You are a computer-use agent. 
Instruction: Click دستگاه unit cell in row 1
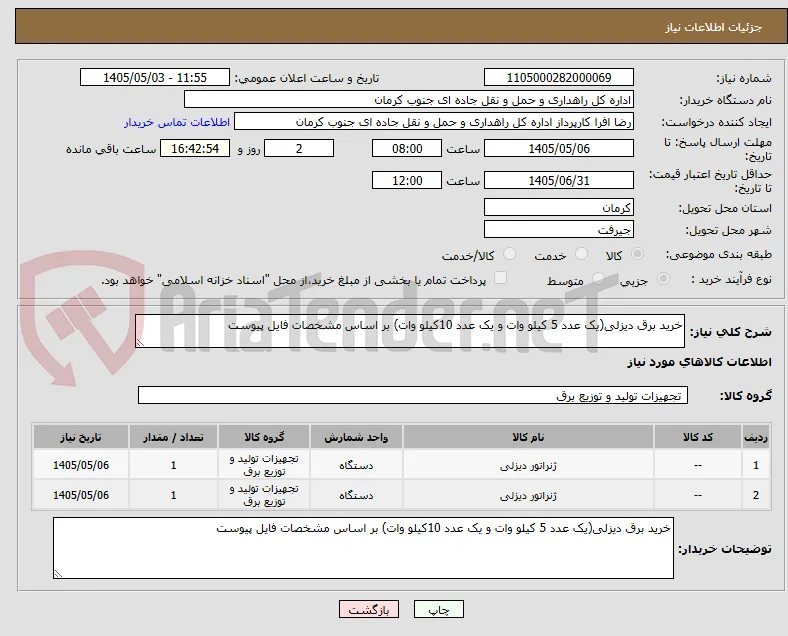pyautogui.click(x=356, y=465)
